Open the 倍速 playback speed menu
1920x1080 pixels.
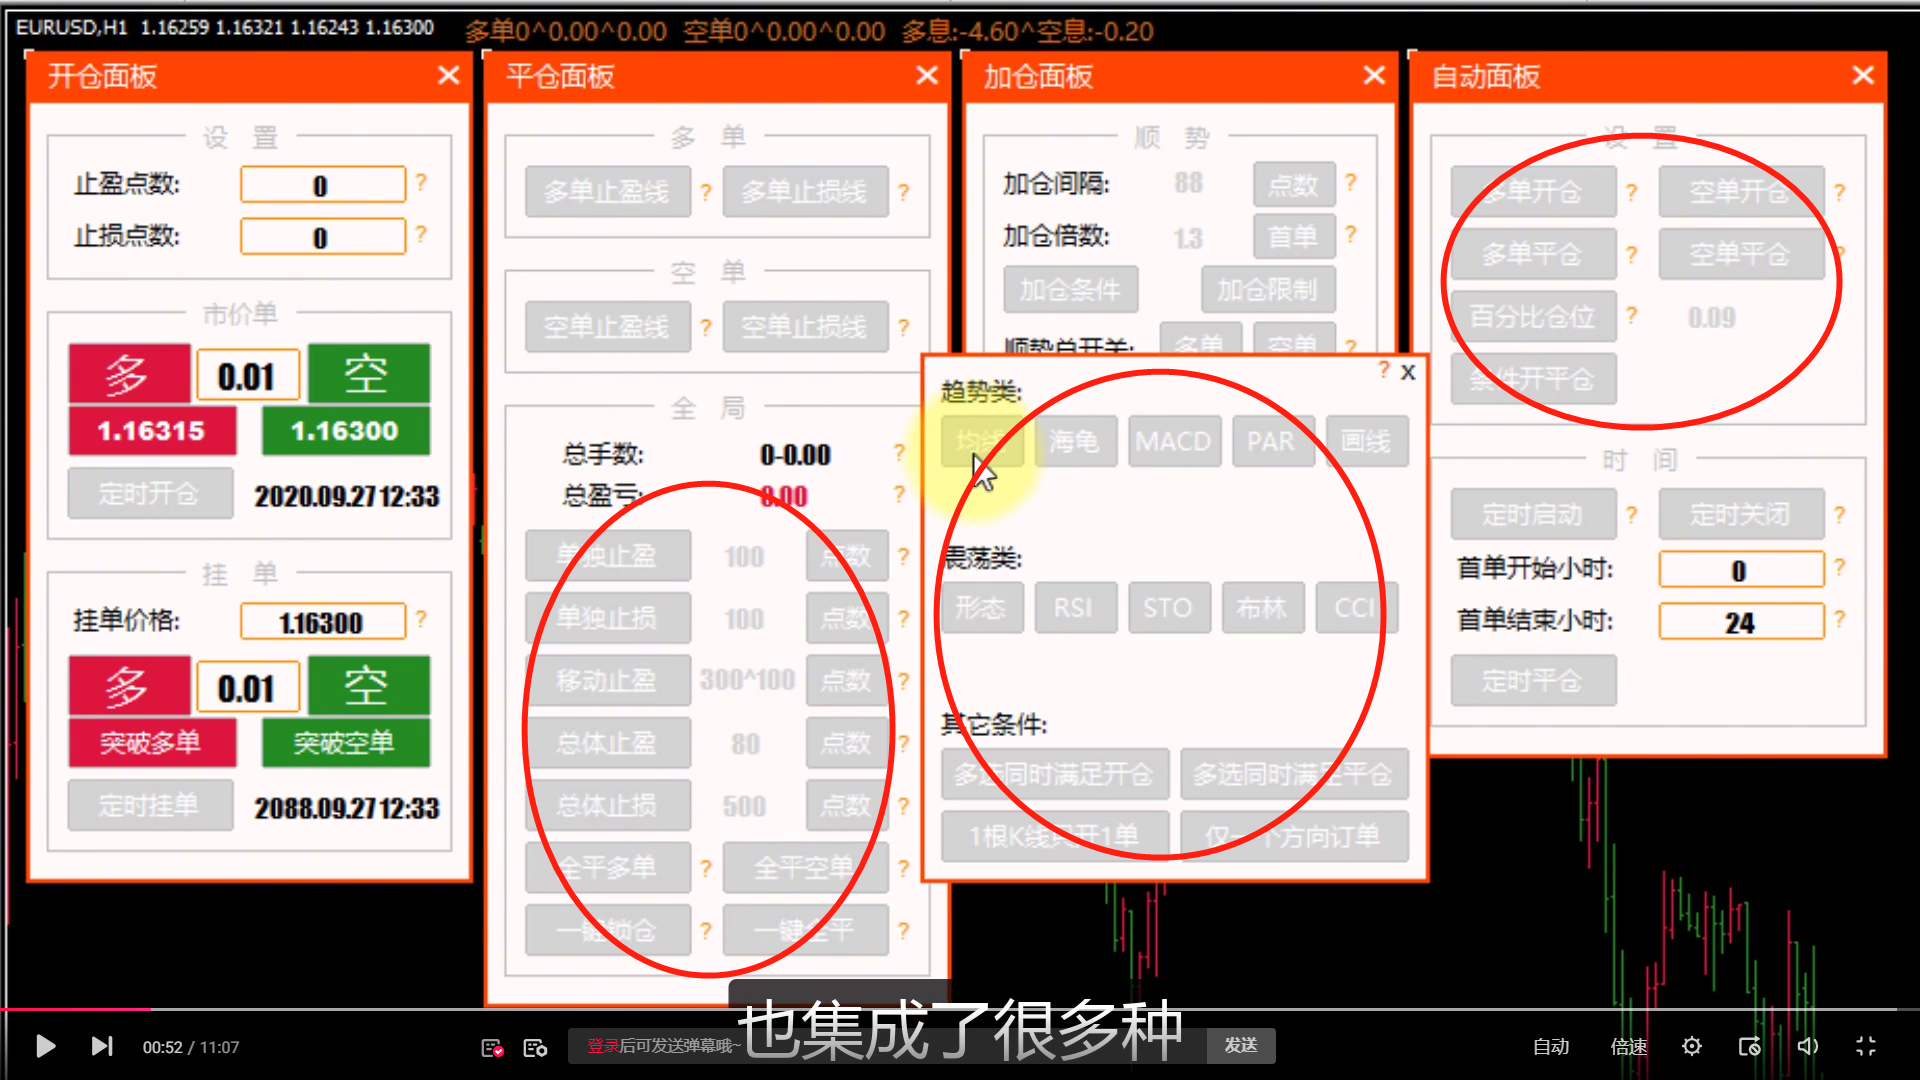(1628, 1046)
